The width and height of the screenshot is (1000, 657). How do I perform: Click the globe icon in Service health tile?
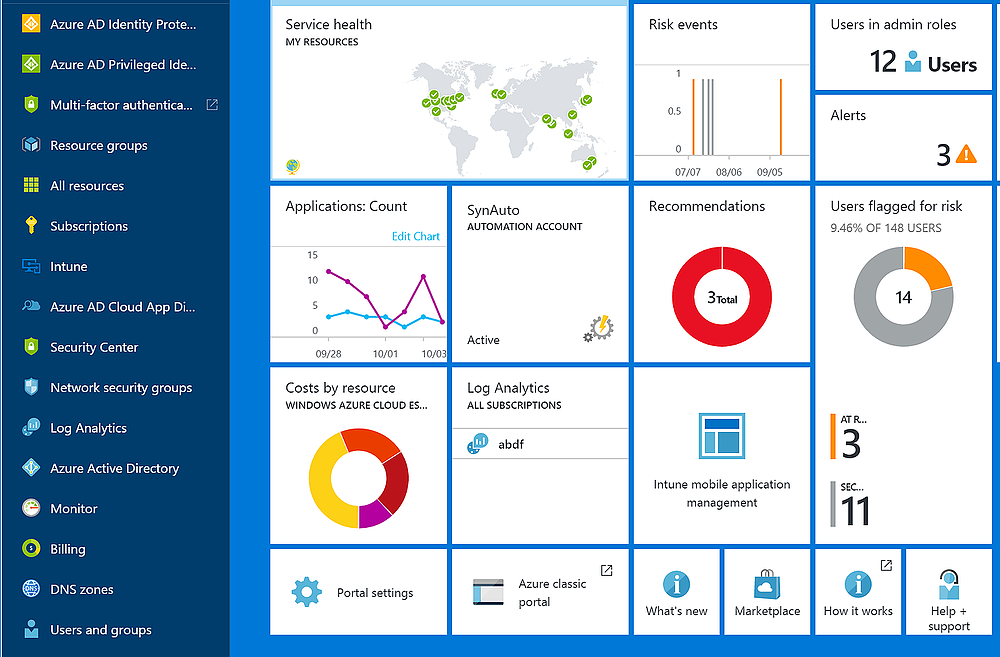click(293, 166)
